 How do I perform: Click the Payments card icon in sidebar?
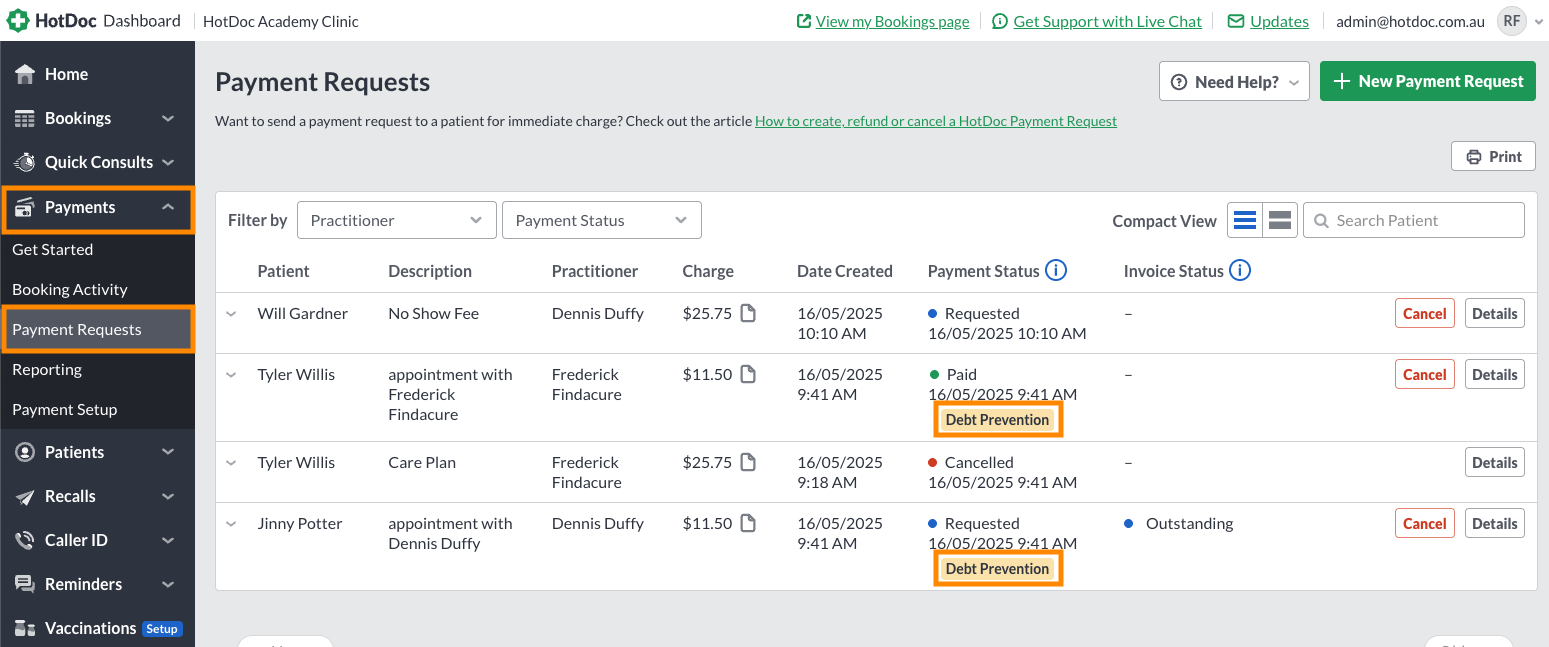tap(25, 207)
